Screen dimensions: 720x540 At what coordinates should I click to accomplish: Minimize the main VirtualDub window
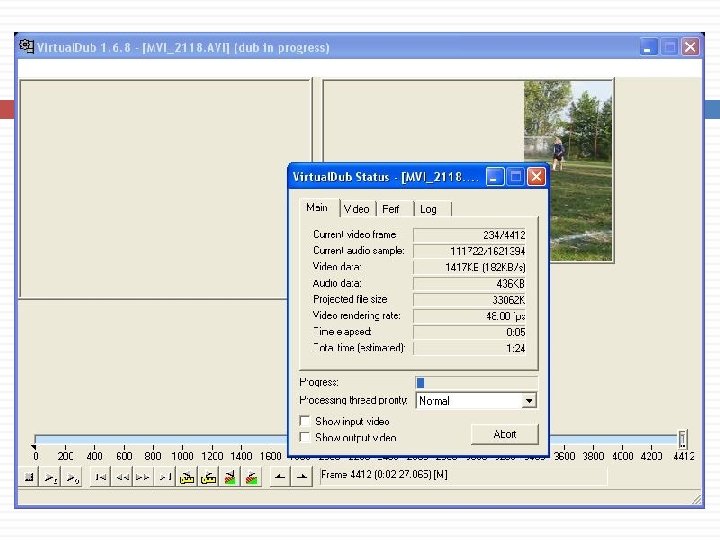pos(648,47)
